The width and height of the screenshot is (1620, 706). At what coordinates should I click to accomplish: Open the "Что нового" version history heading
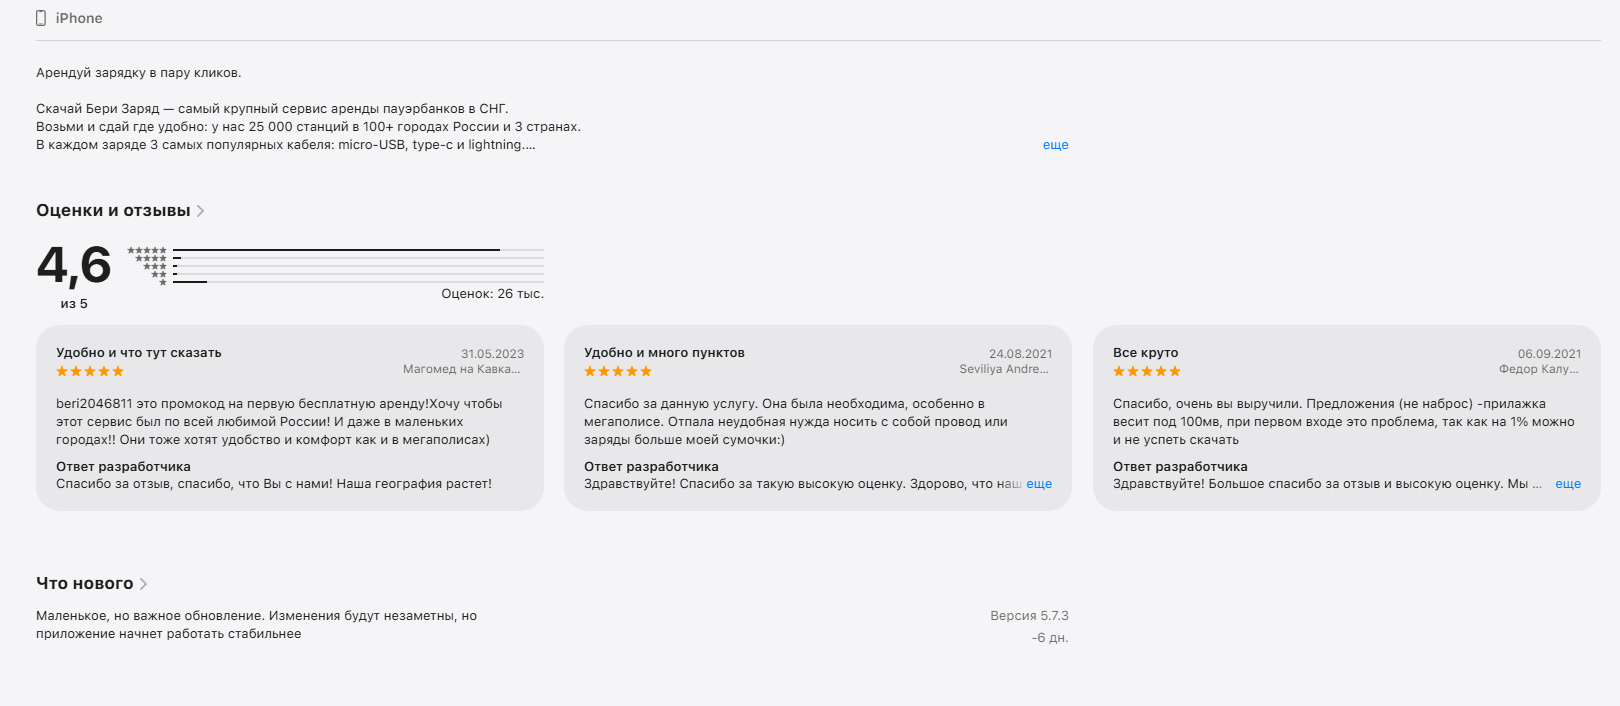pos(85,584)
